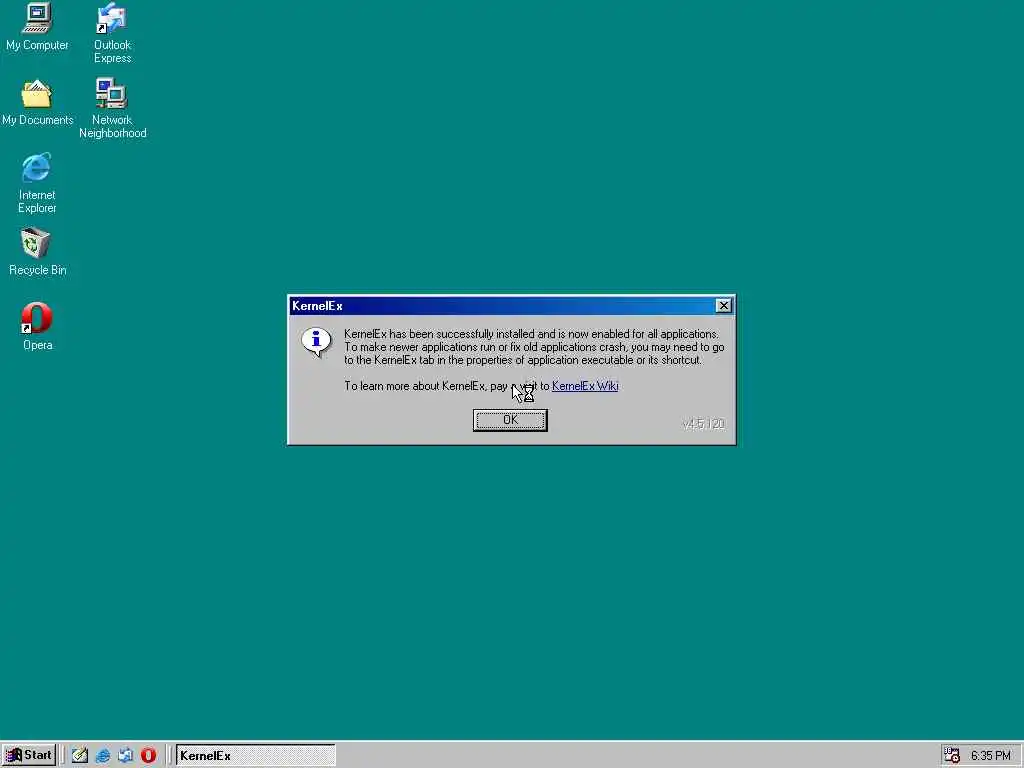Select KernelEx taskbar button
1024x768 pixels.
(256, 755)
